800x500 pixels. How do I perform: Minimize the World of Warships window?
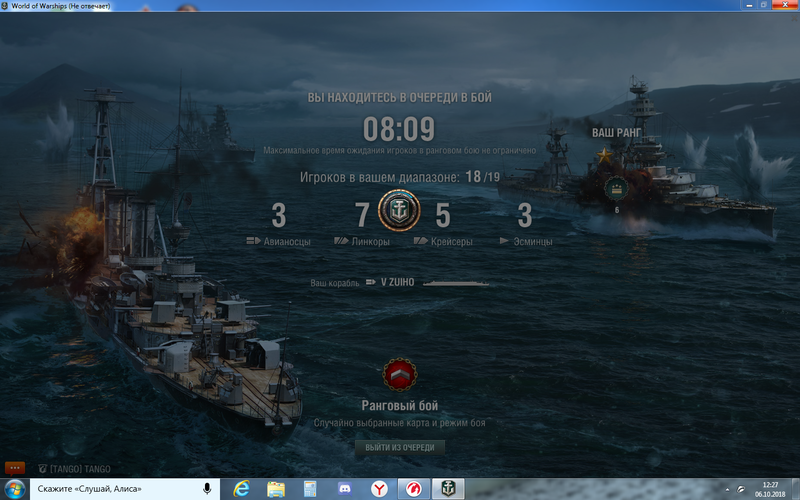pyautogui.click(x=749, y=5)
